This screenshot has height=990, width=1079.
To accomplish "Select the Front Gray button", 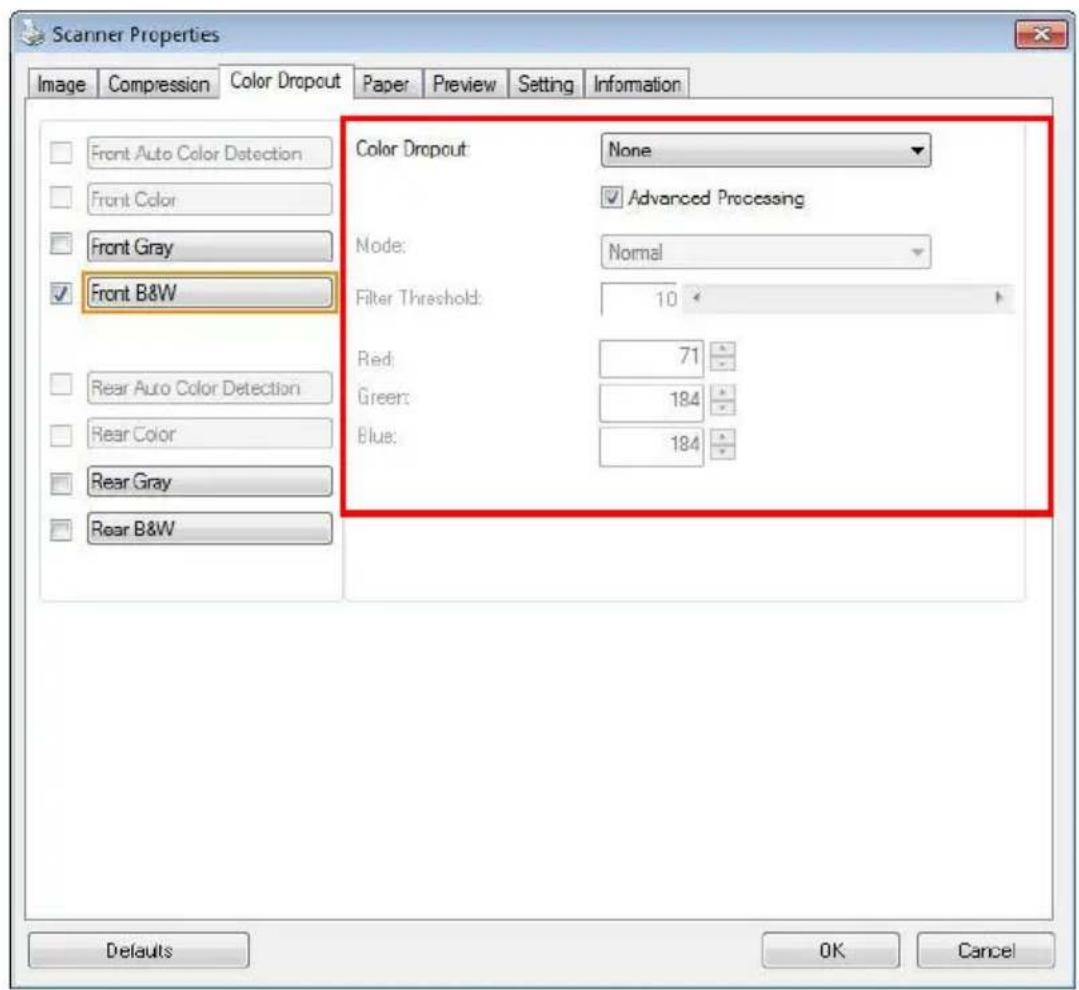I will point(209,246).
